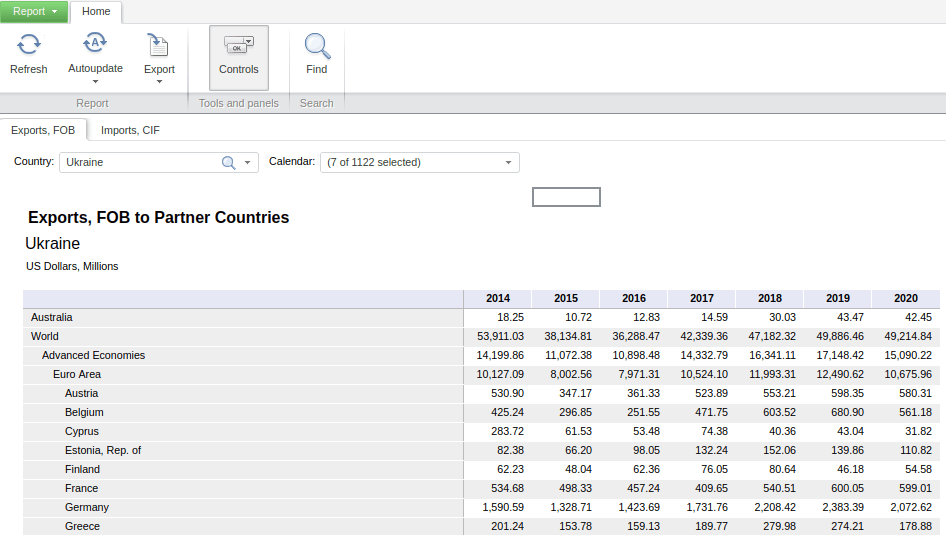The width and height of the screenshot is (946, 535).
Task: Click the Refresh icon
Action: pyautogui.click(x=29, y=44)
